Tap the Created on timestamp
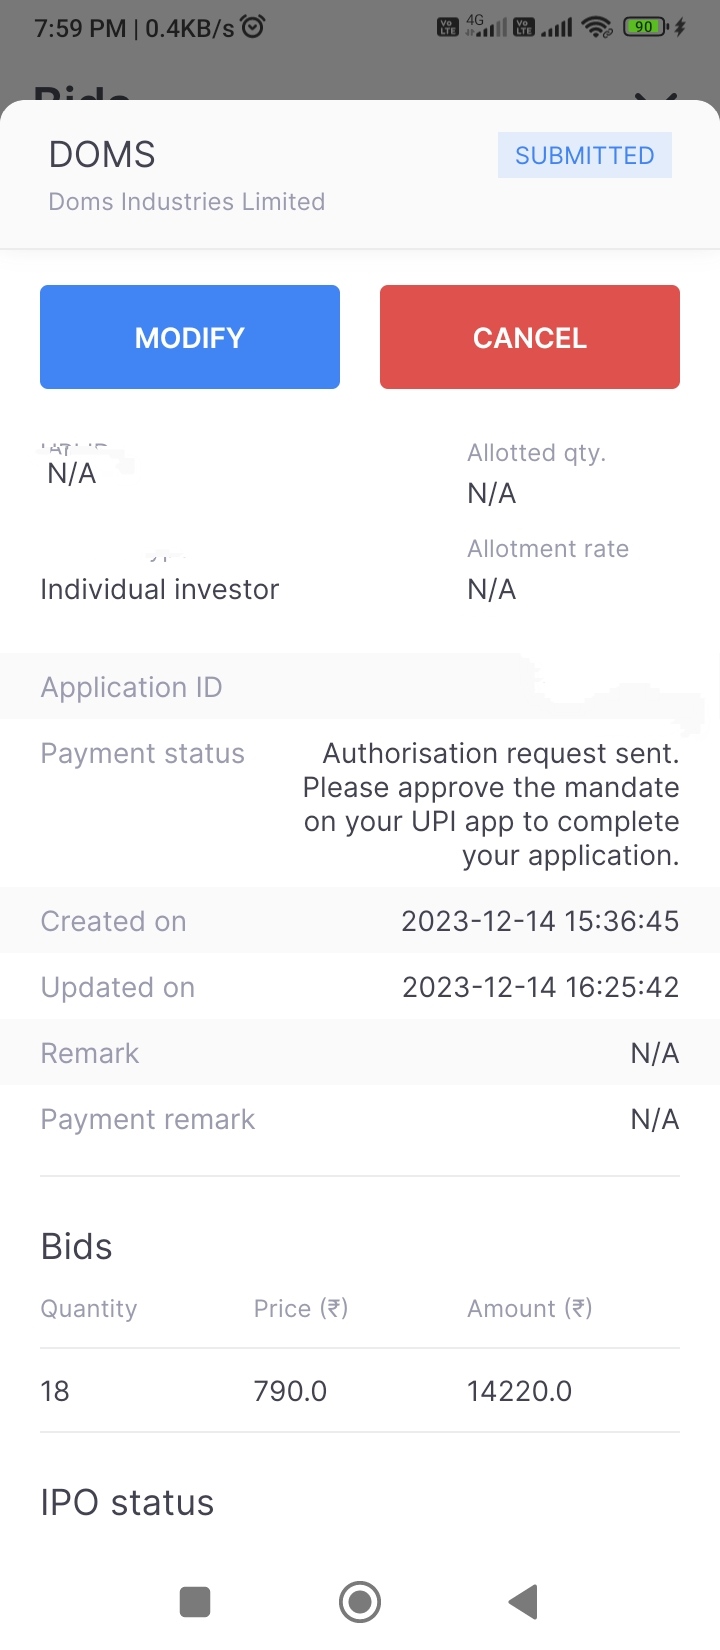 pyautogui.click(x=540, y=921)
